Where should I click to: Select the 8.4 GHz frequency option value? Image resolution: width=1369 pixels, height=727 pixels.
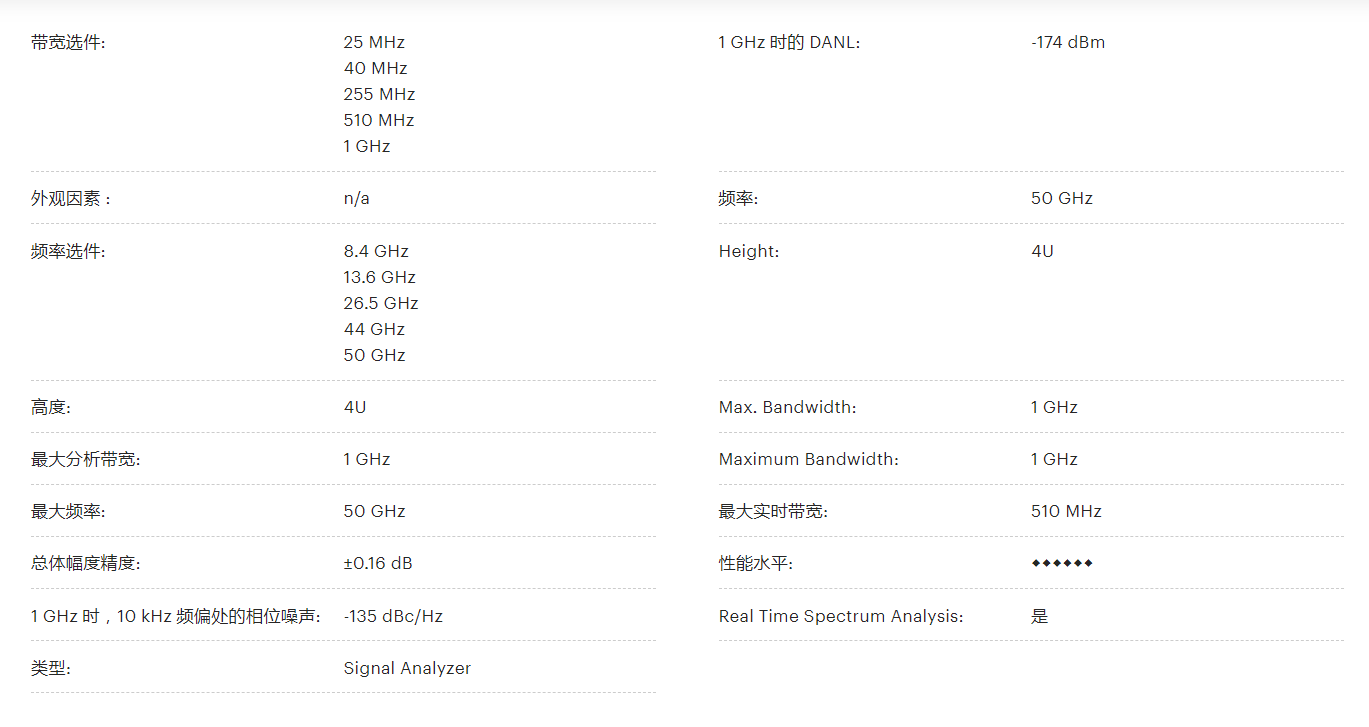click(376, 251)
